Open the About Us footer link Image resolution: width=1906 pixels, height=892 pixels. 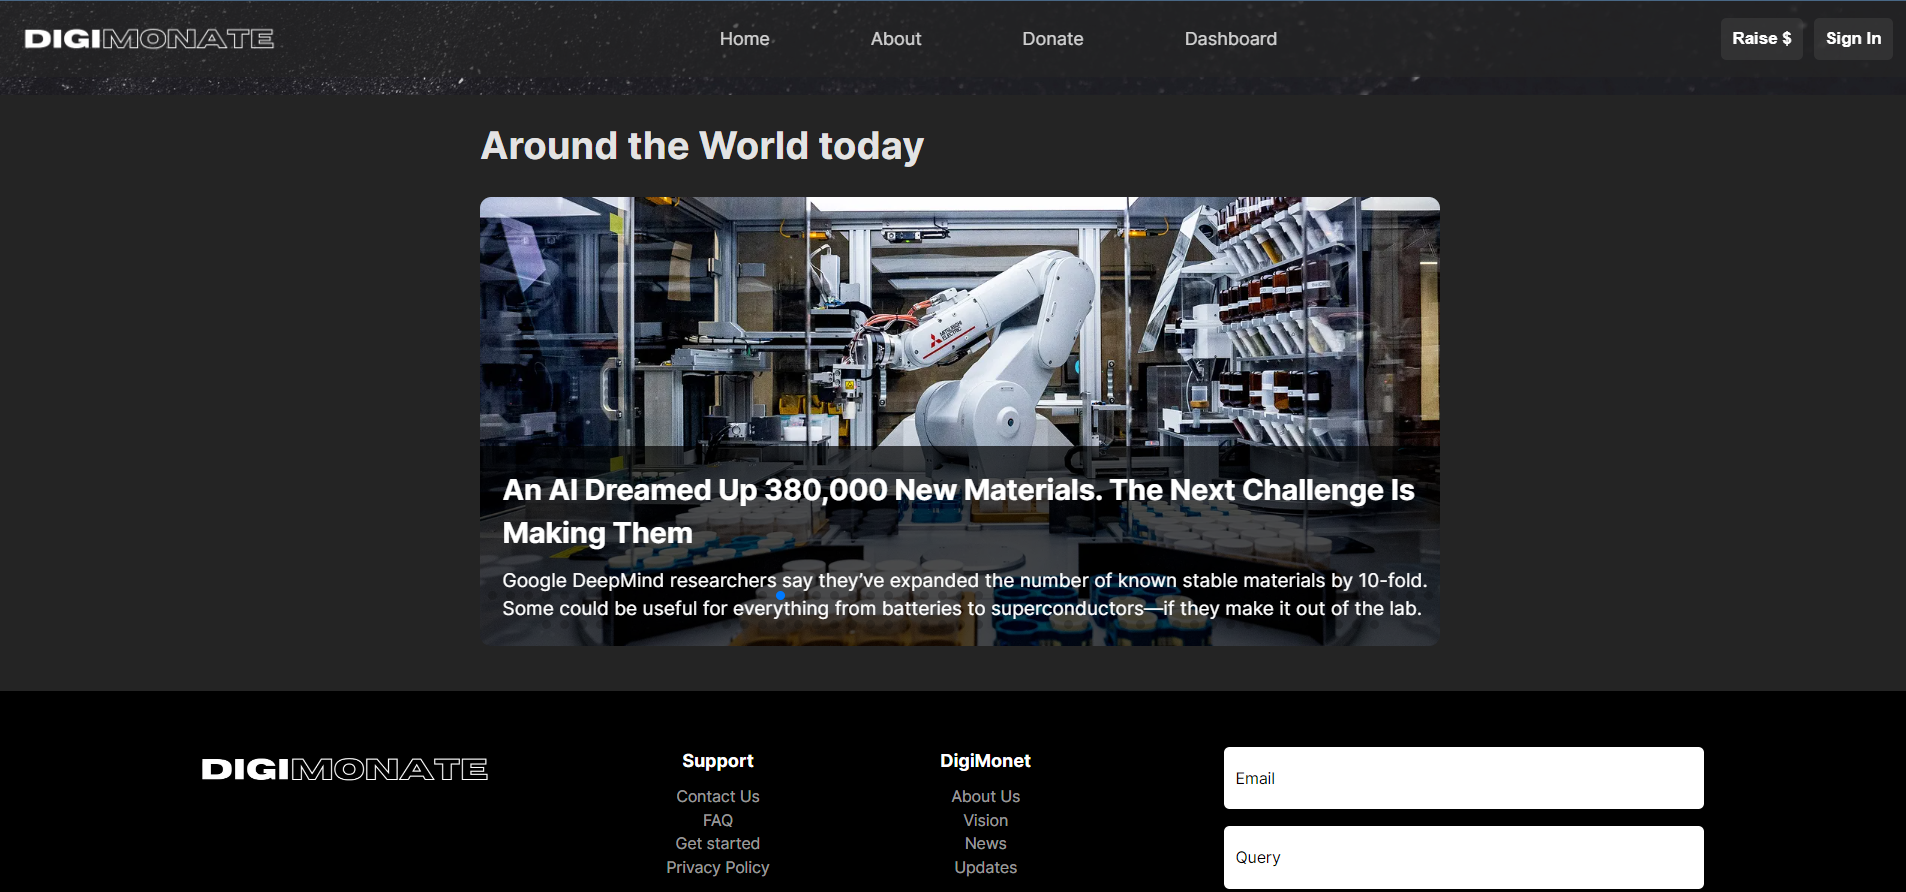[986, 796]
